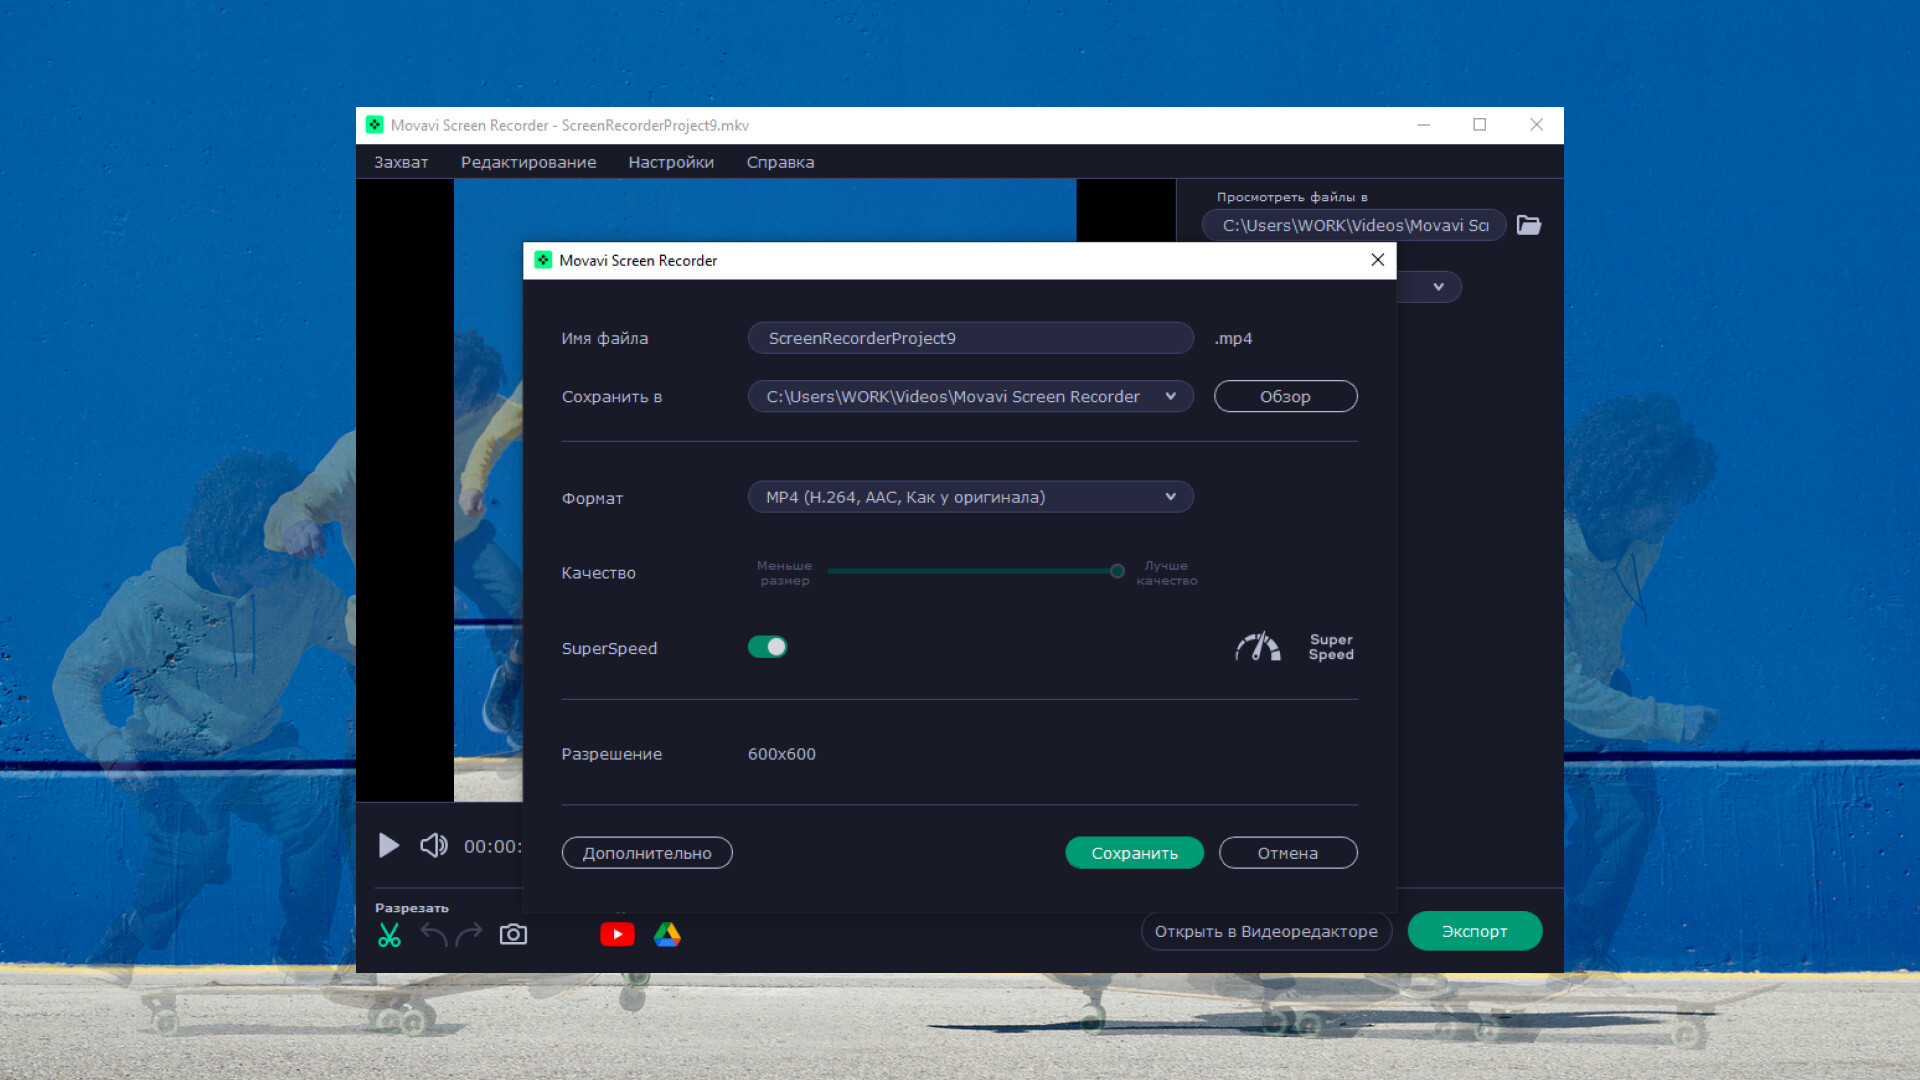Open the Захват menu
The width and height of the screenshot is (1920, 1080).
[401, 162]
